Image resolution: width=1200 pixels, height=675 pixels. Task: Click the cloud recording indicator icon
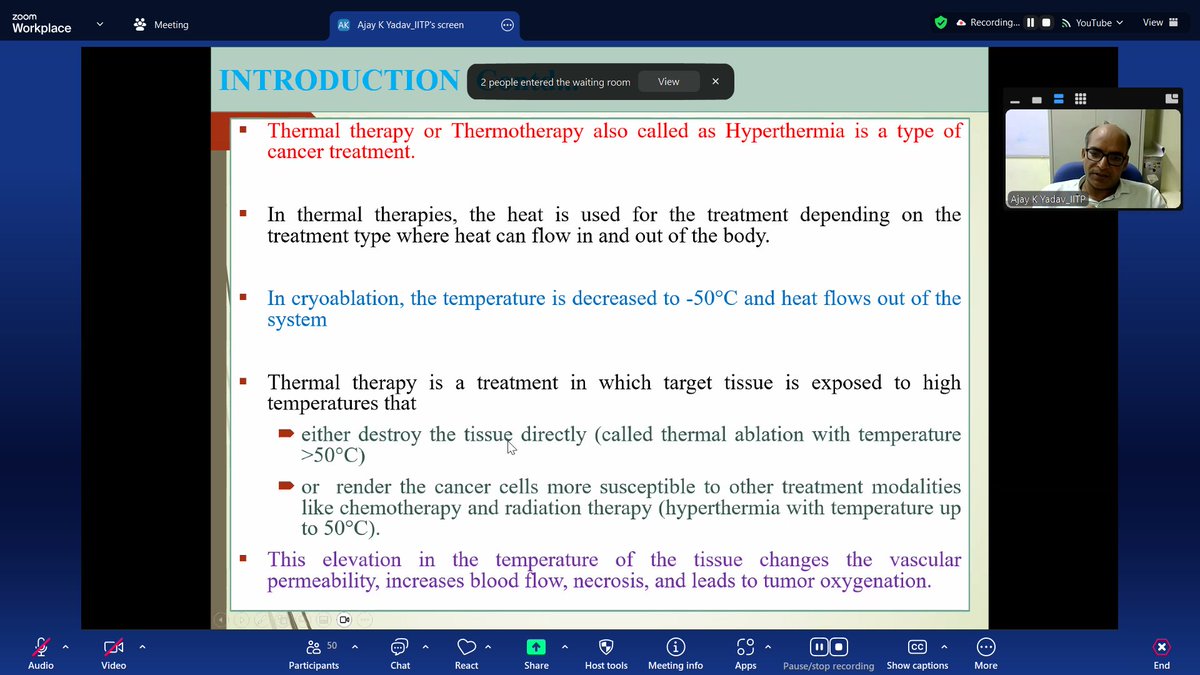point(961,22)
